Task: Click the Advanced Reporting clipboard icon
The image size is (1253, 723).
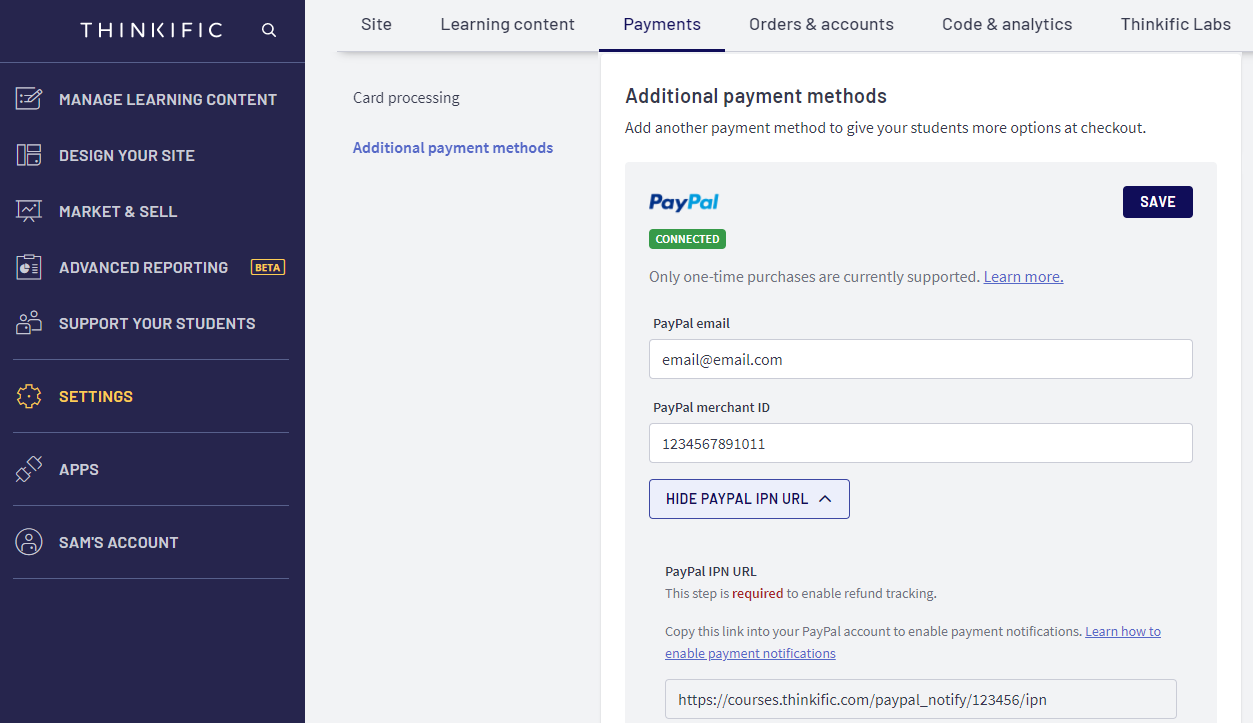Action: 29,267
